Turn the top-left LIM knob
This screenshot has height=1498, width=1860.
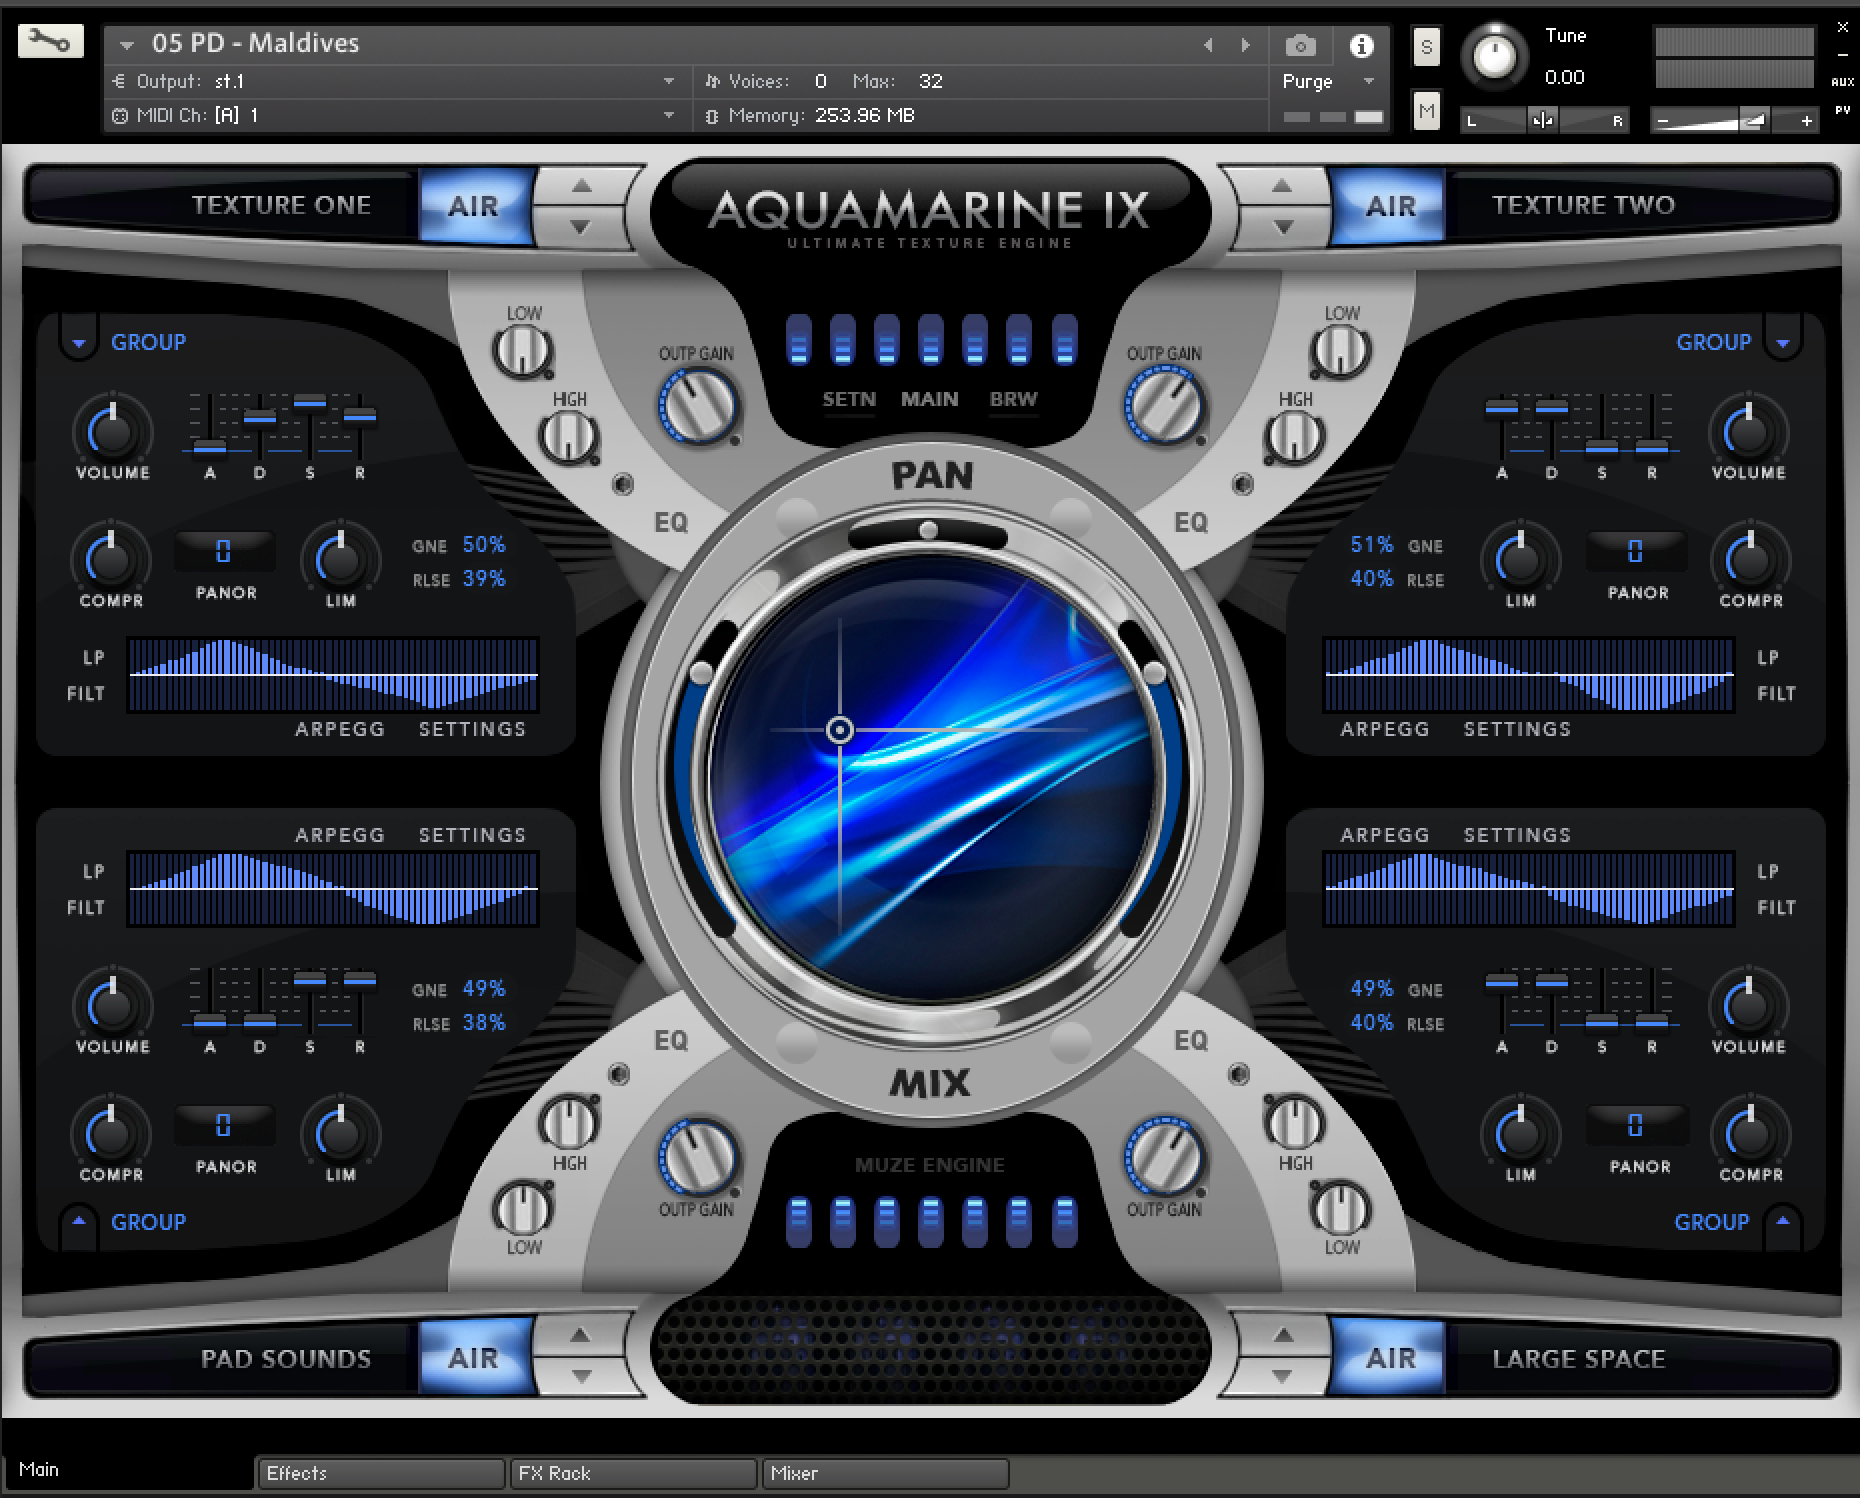[340, 559]
